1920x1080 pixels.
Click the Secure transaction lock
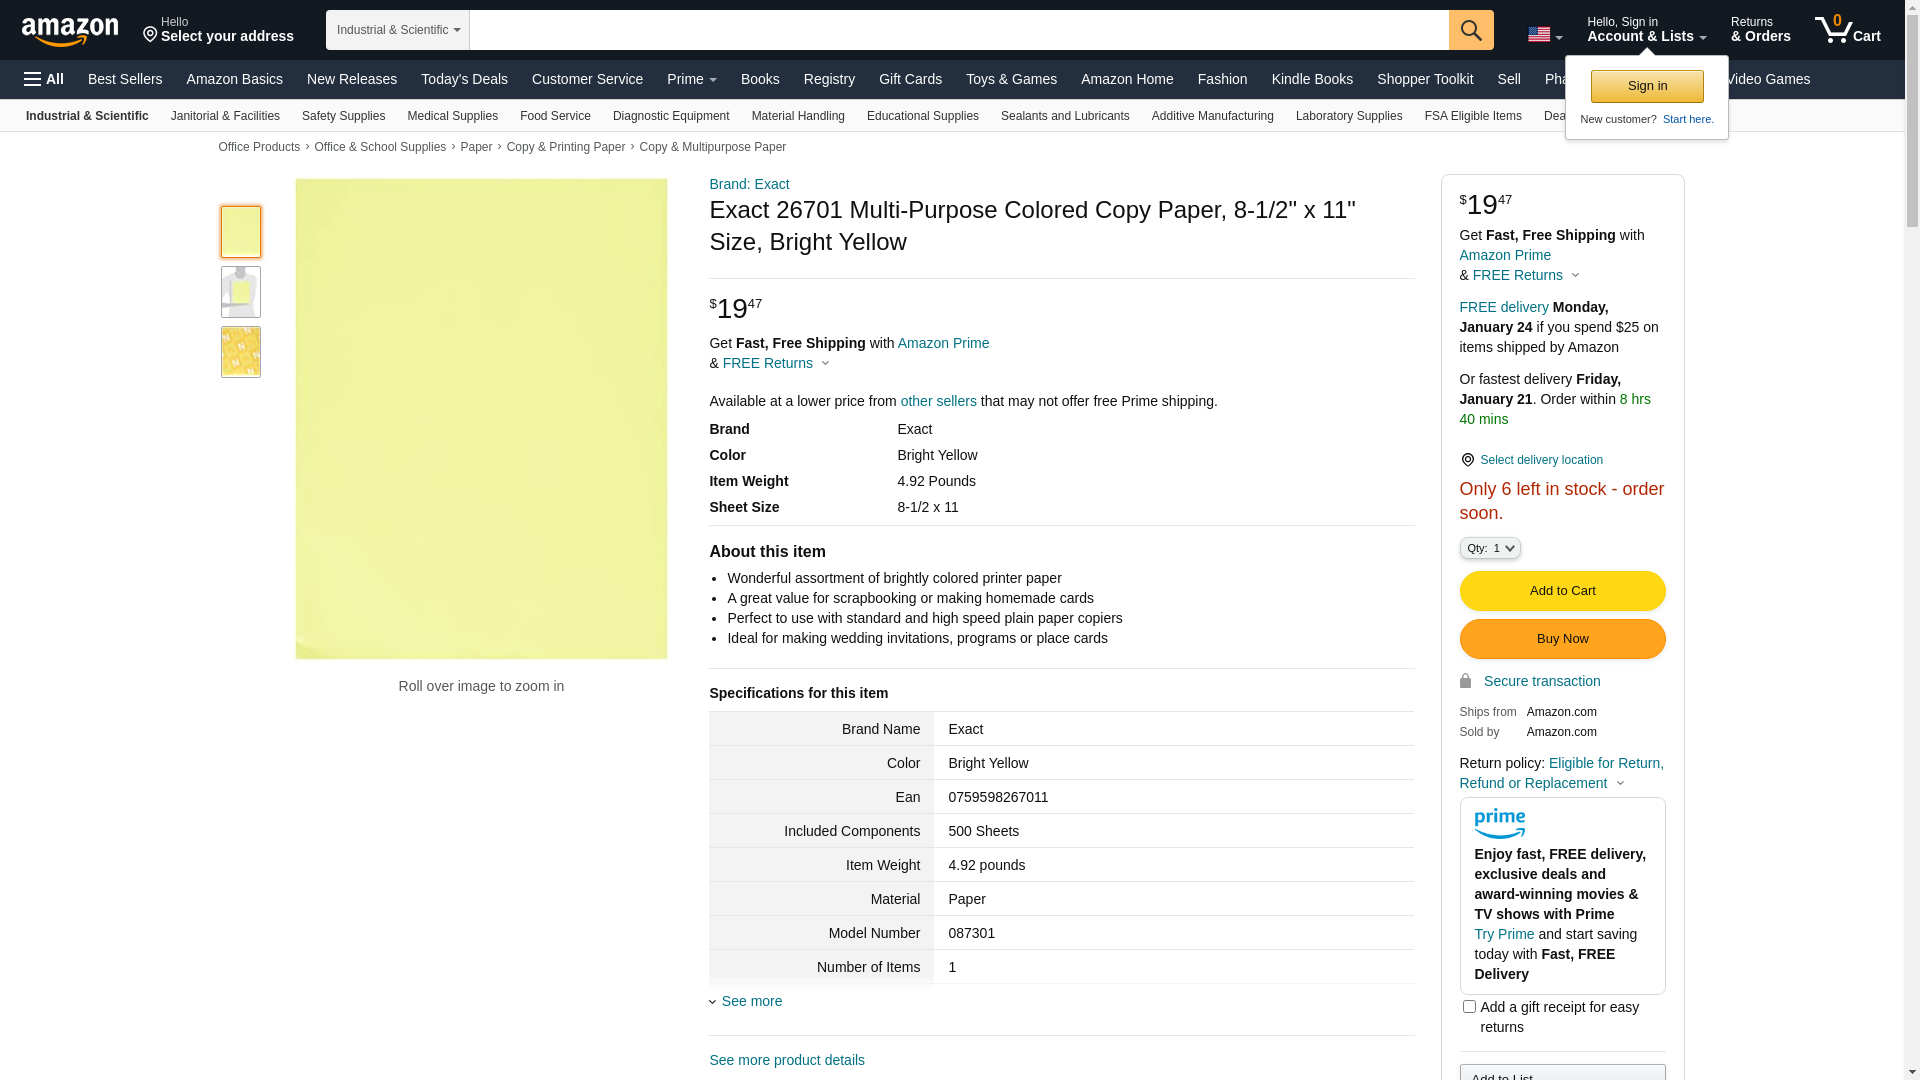click(x=1465, y=681)
